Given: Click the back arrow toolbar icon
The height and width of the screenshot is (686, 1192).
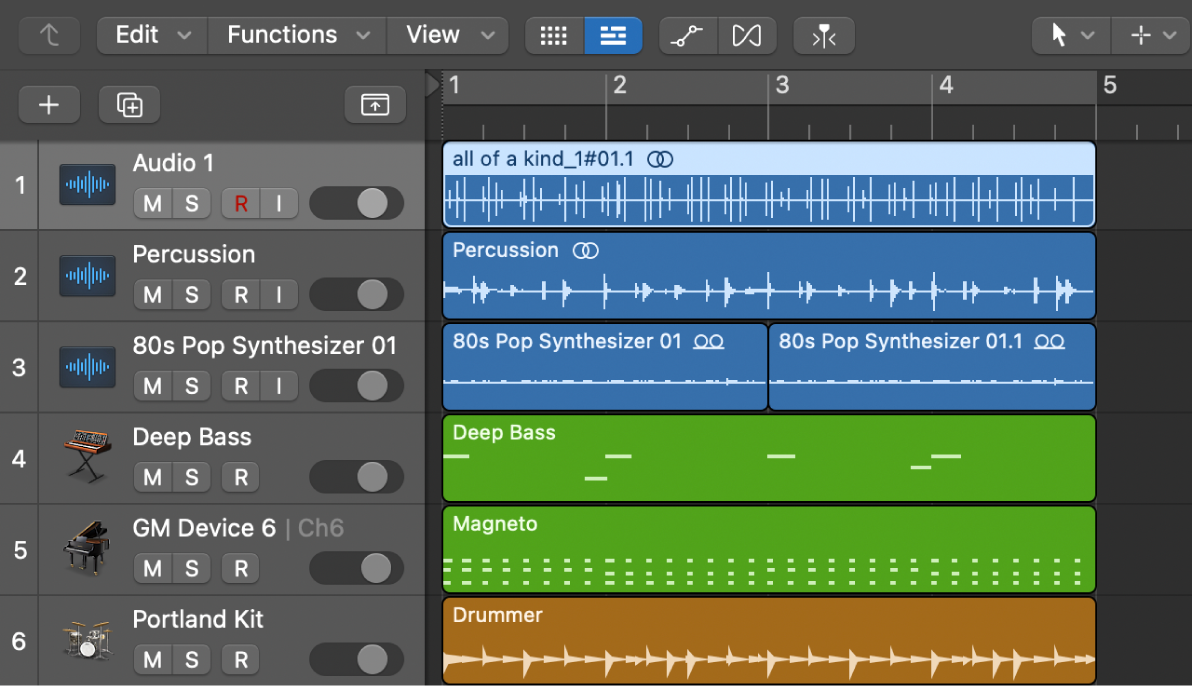Looking at the screenshot, I should click(x=49, y=35).
